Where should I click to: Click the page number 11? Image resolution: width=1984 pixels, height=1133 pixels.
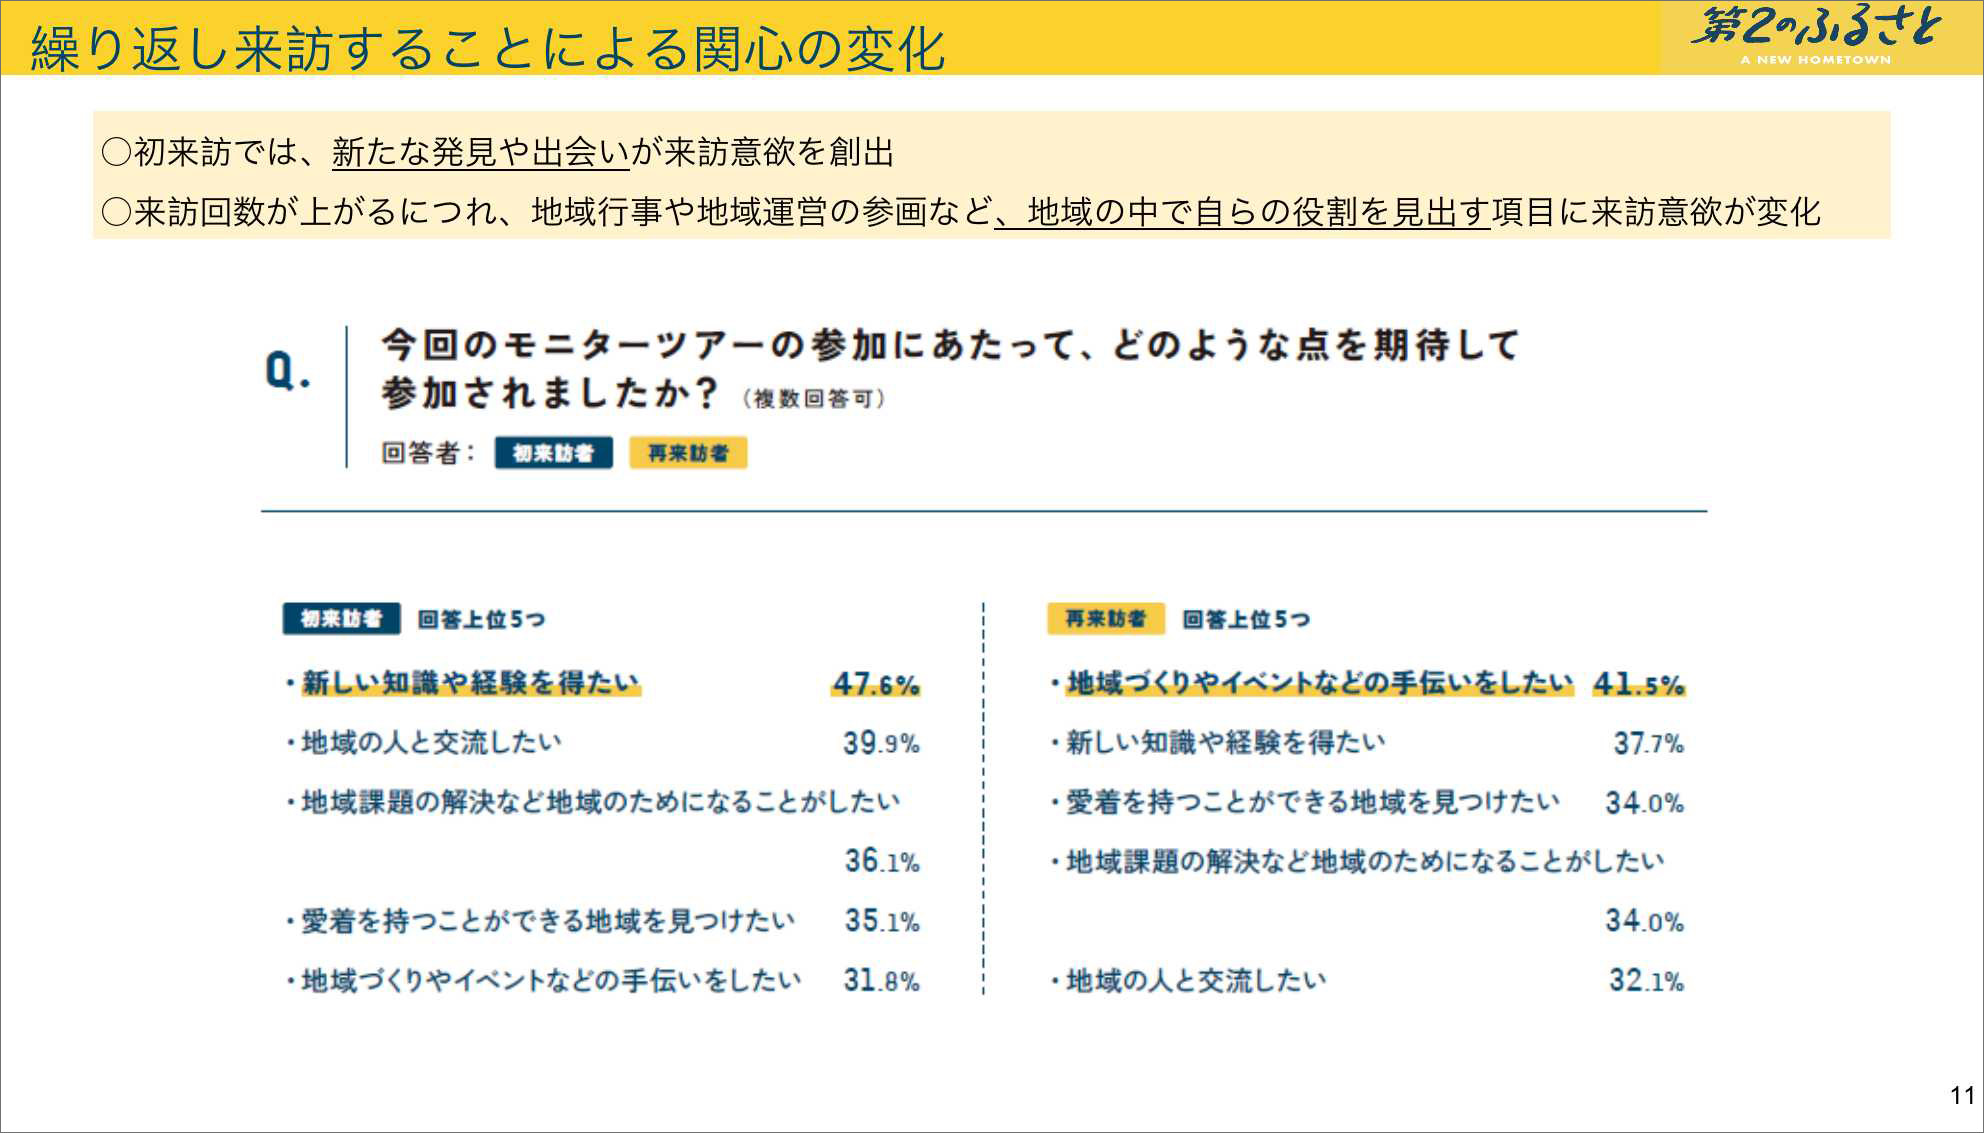(1961, 1096)
